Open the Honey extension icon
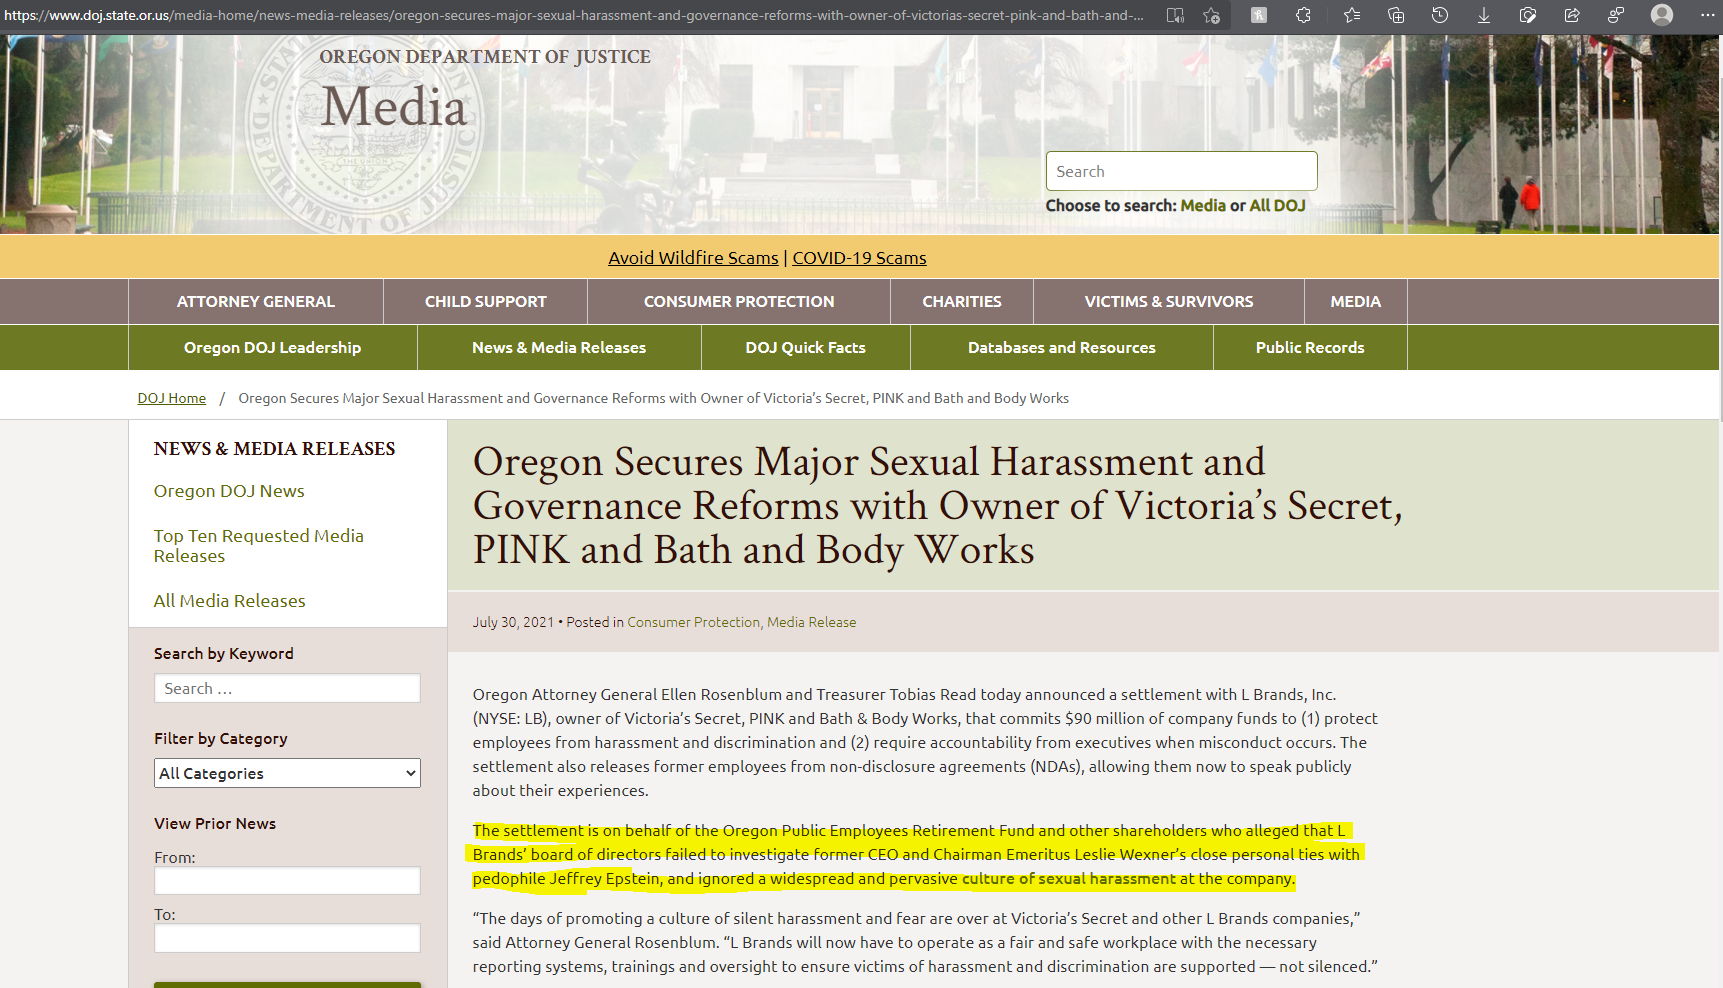The image size is (1723, 988). (x=1259, y=15)
